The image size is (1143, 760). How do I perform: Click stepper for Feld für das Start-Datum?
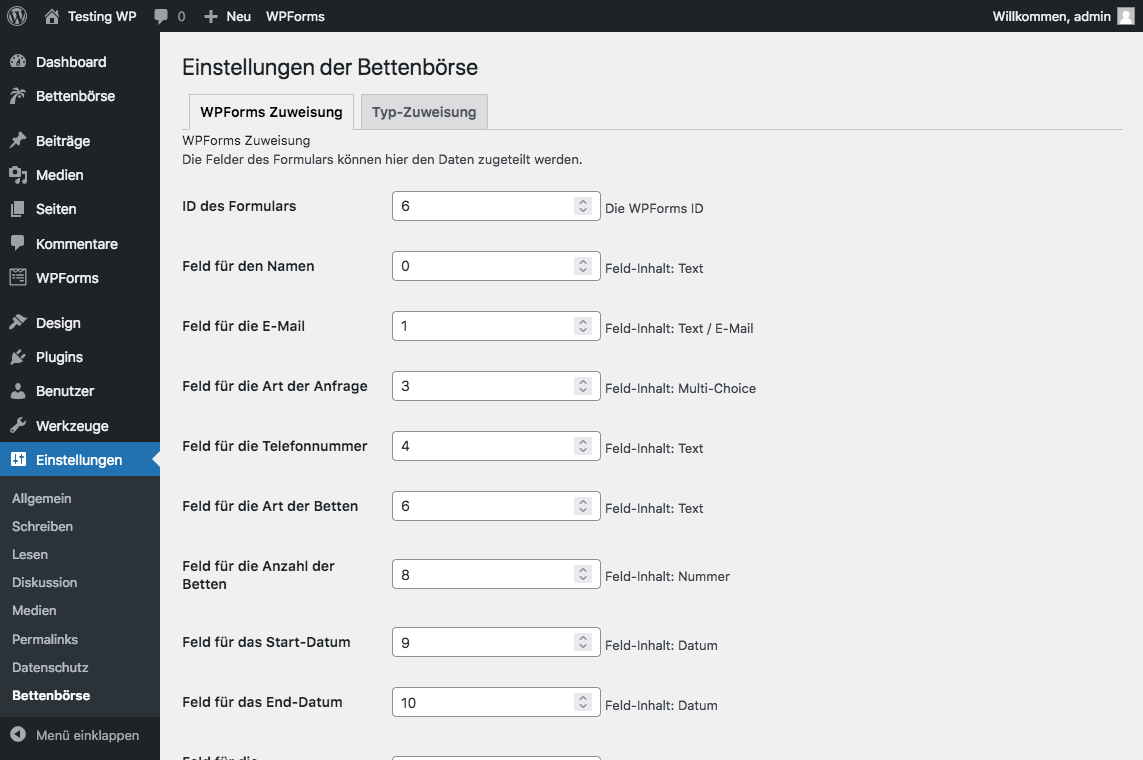[x=582, y=642]
